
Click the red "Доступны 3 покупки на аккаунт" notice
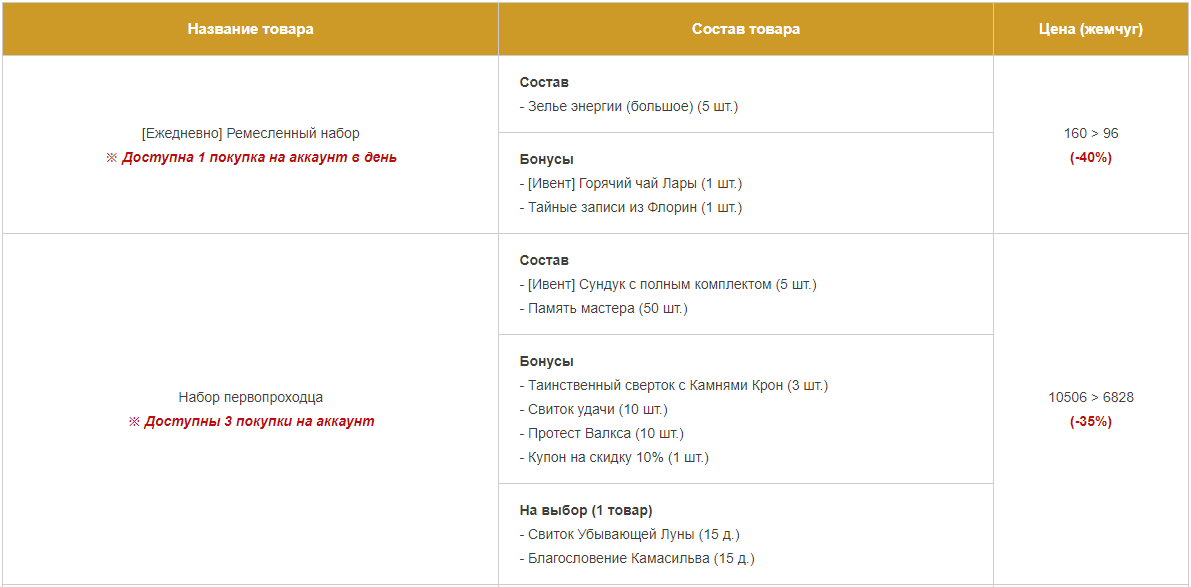tap(258, 421)
